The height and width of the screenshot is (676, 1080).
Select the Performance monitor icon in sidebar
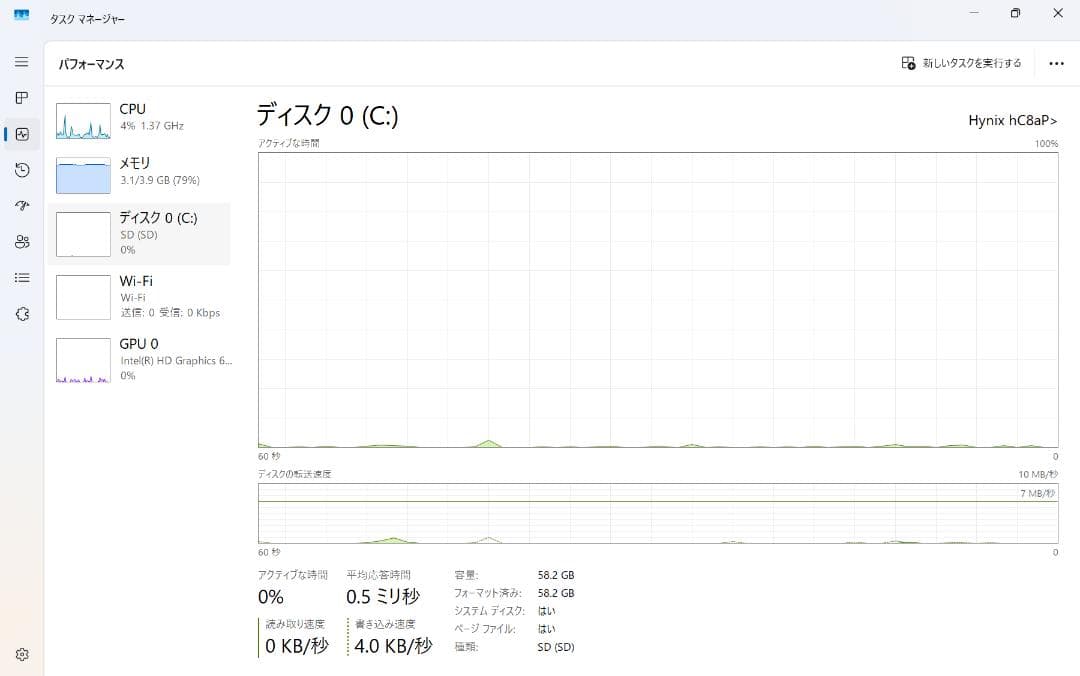pos(21,134)
